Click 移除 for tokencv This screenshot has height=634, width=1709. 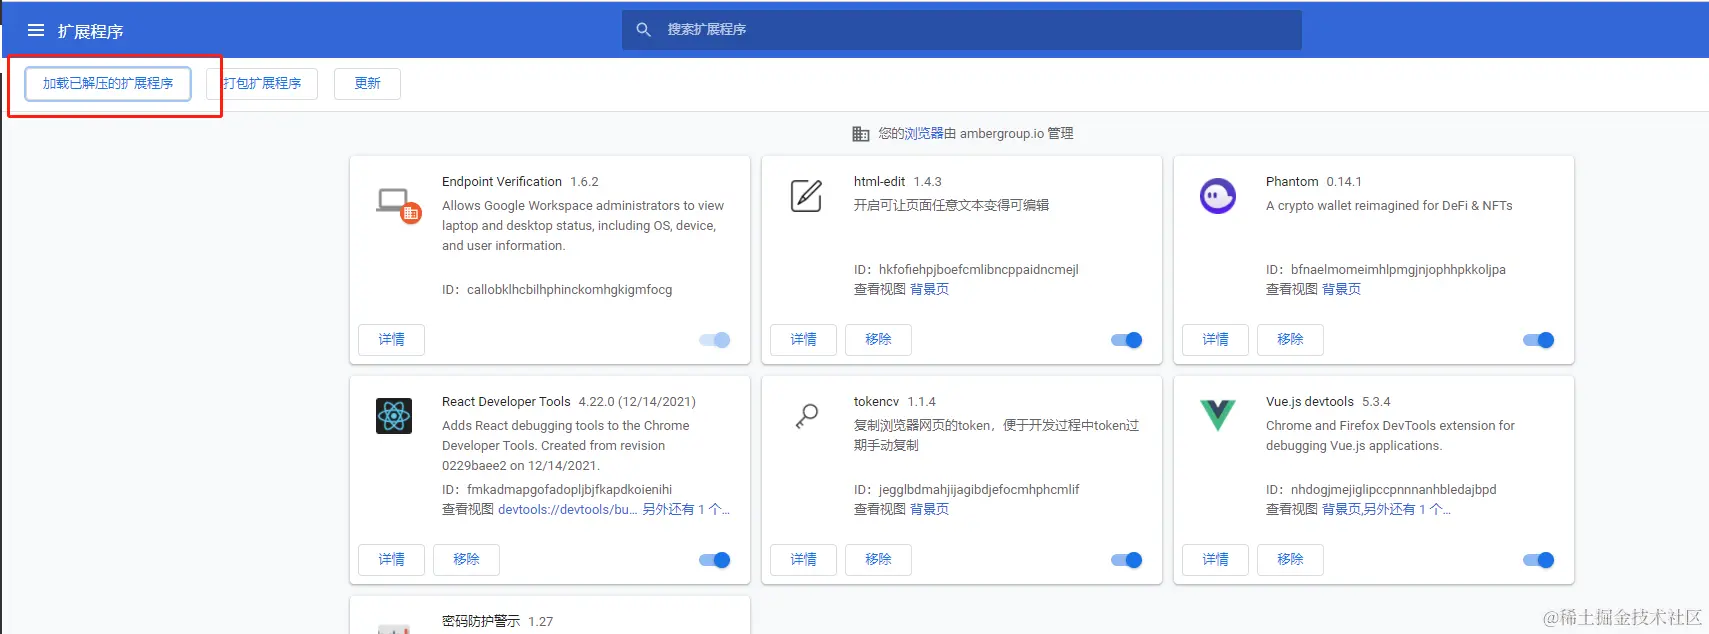click(x=878, y=560)
